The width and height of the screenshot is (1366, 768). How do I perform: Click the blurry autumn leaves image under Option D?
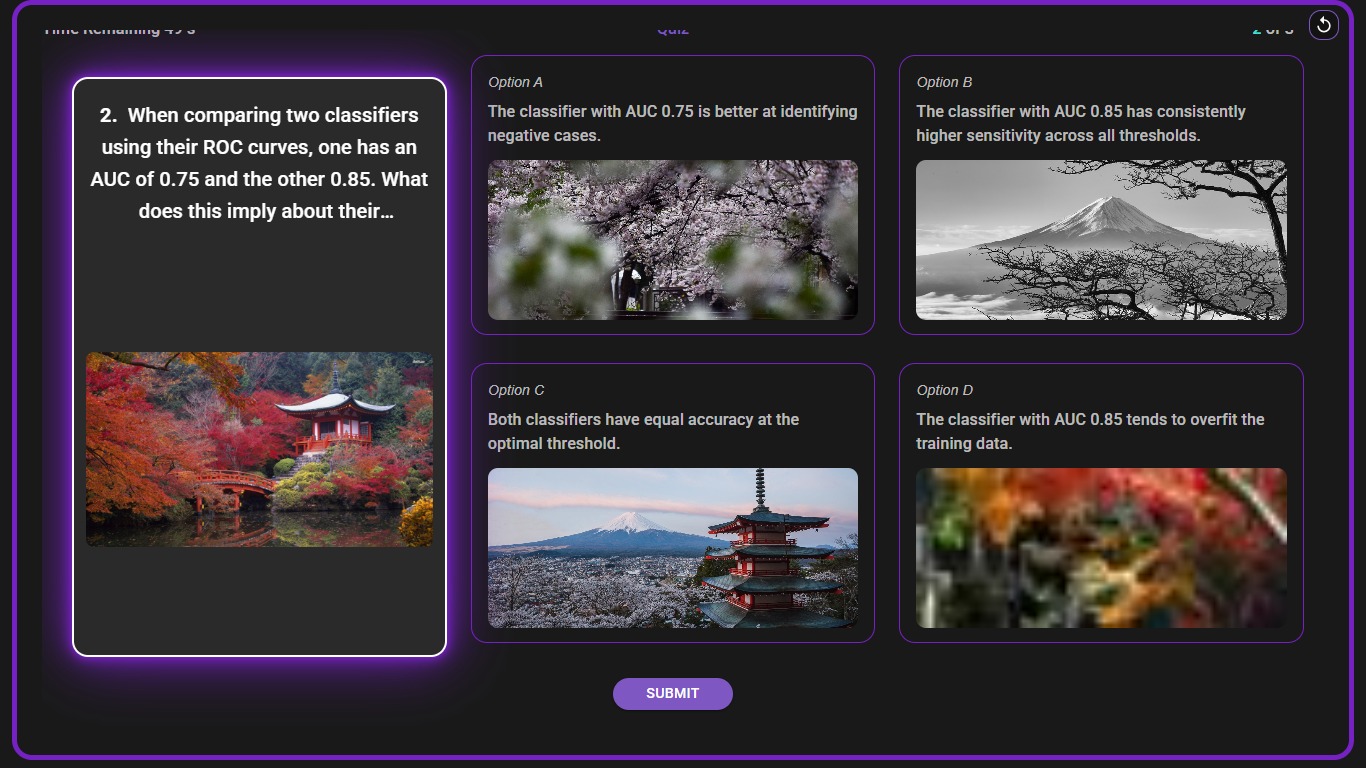(x=1100, y=547)
